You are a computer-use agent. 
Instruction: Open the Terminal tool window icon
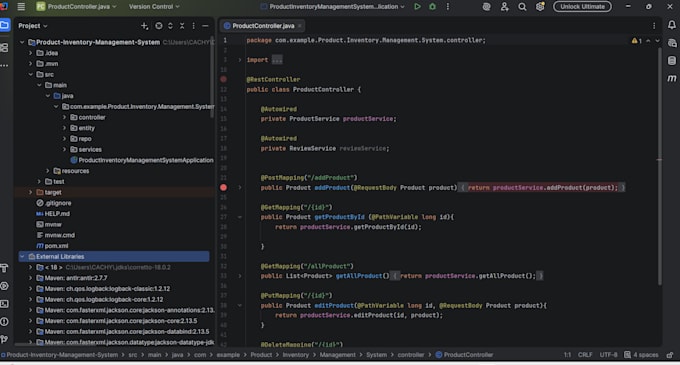4,304
